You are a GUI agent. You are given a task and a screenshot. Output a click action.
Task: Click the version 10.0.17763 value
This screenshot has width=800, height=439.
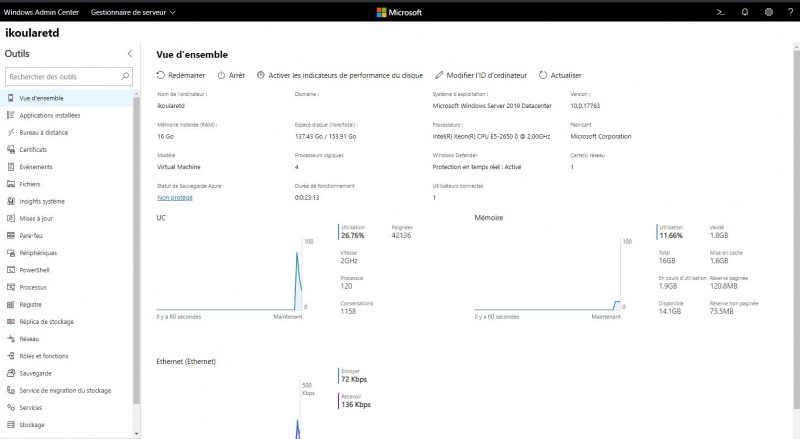(585, 106)
